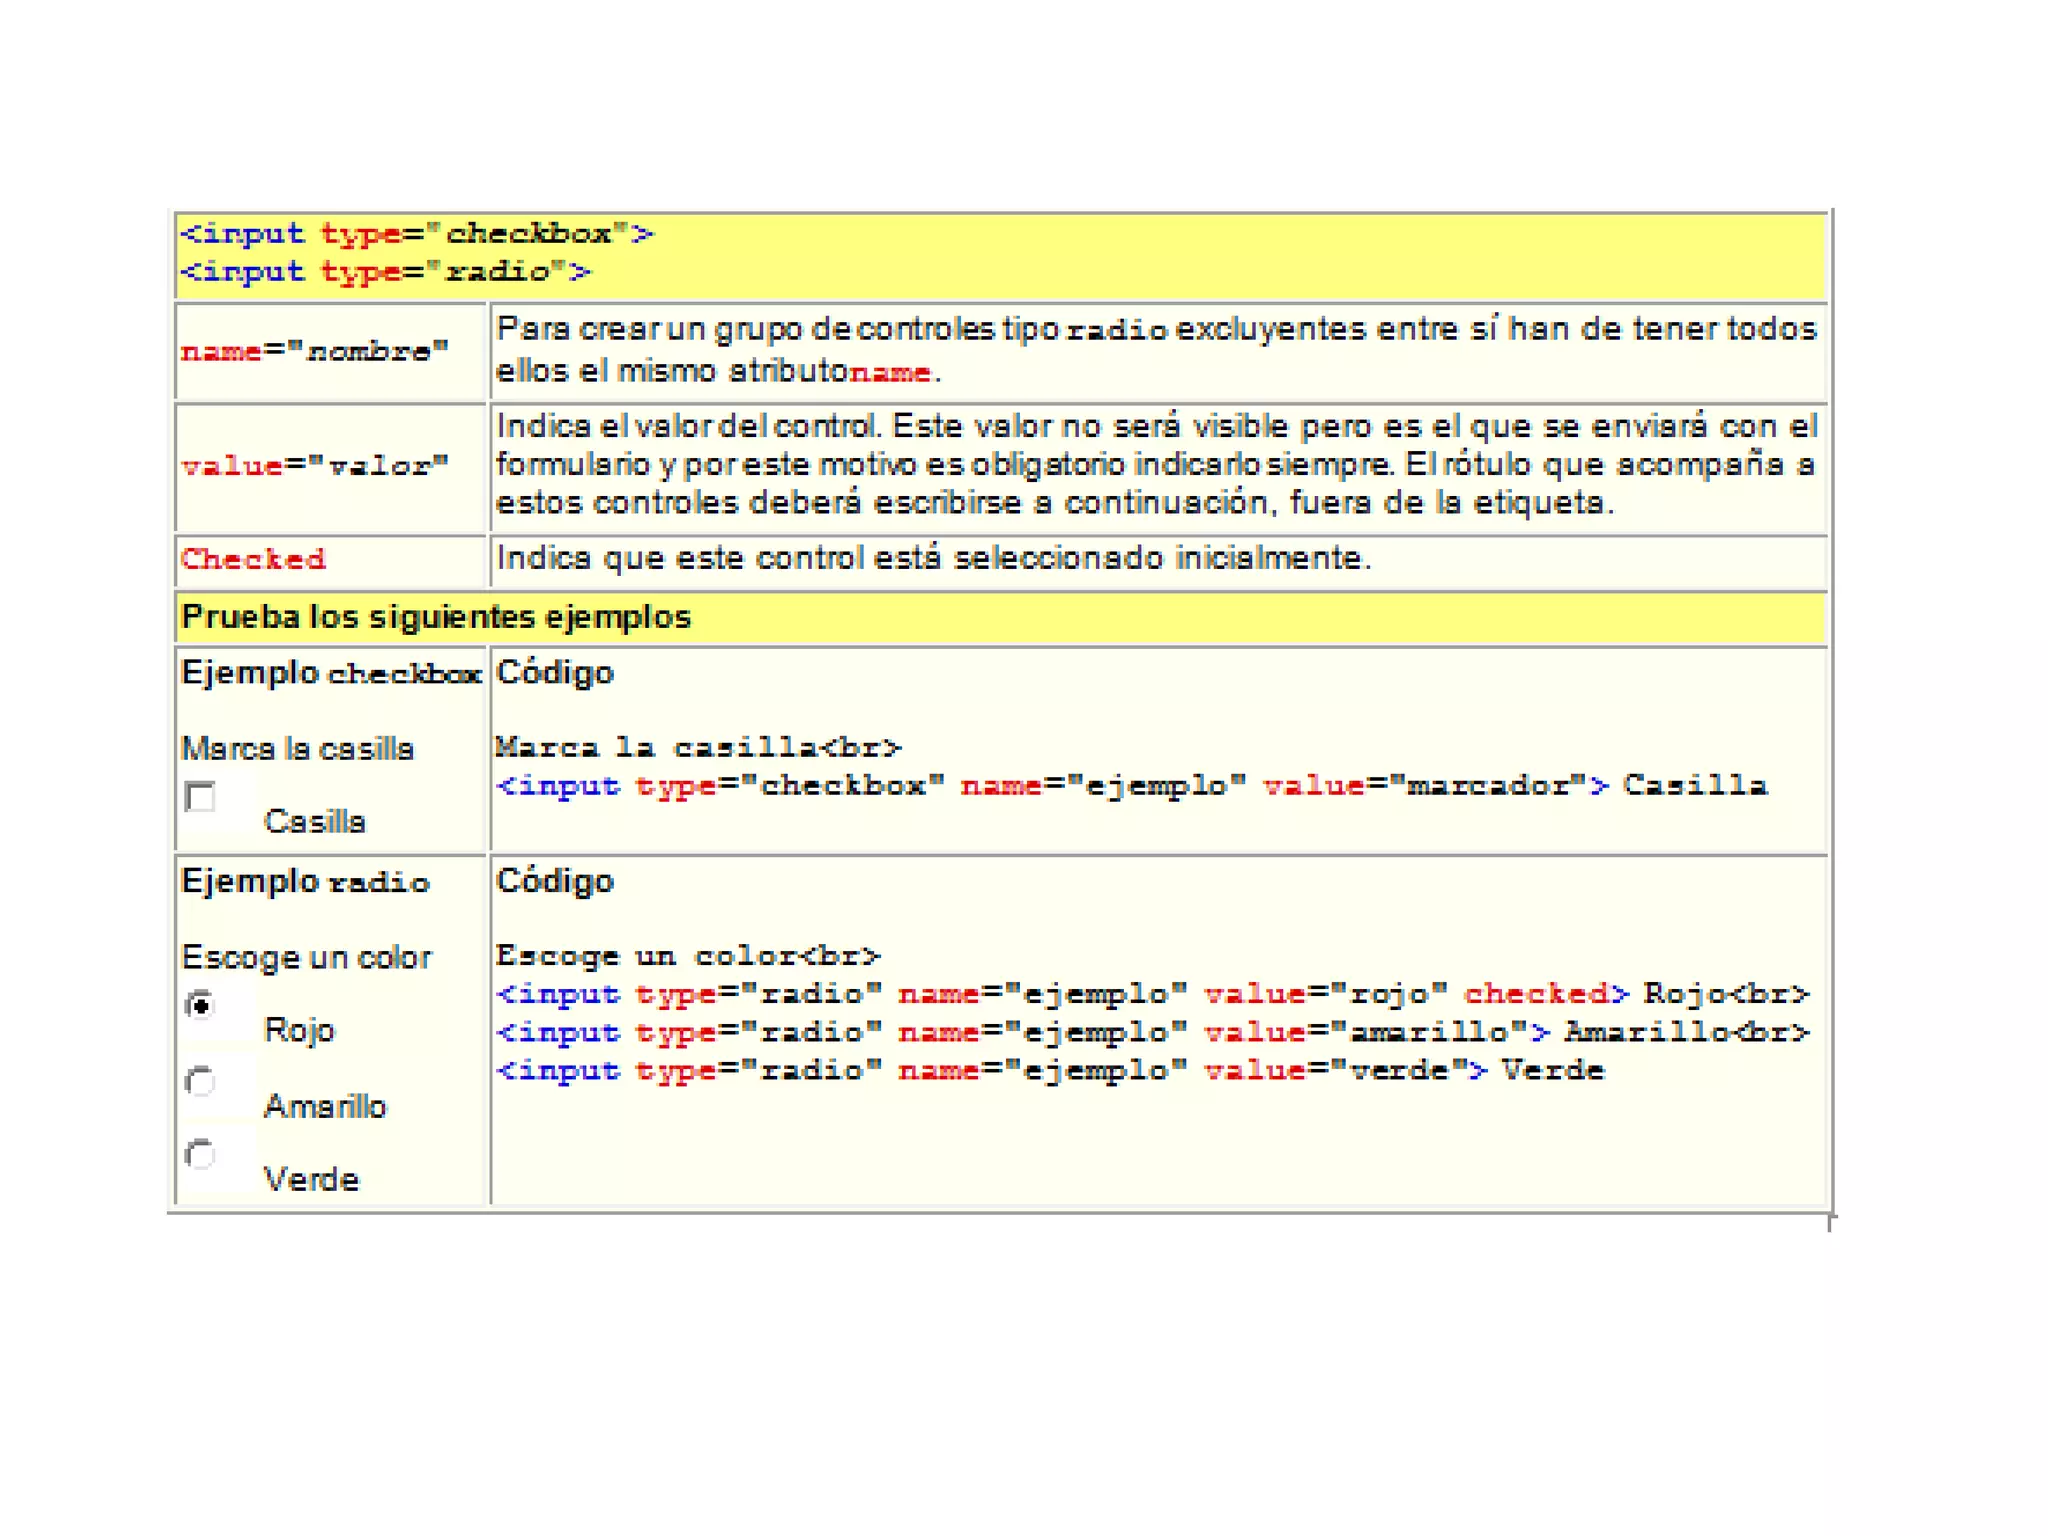Check the Casilla checkbox
This screenshot has height=1536, width=2048.
200,797
